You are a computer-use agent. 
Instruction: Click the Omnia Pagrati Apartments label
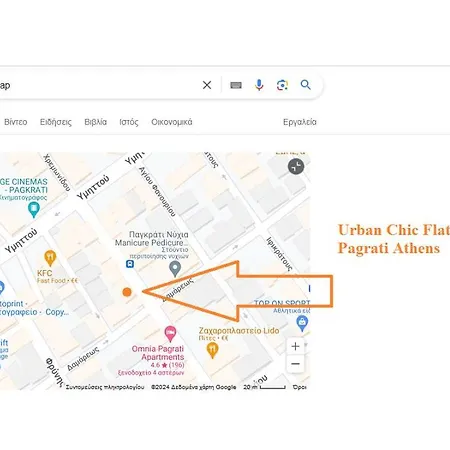coord(158,353)
